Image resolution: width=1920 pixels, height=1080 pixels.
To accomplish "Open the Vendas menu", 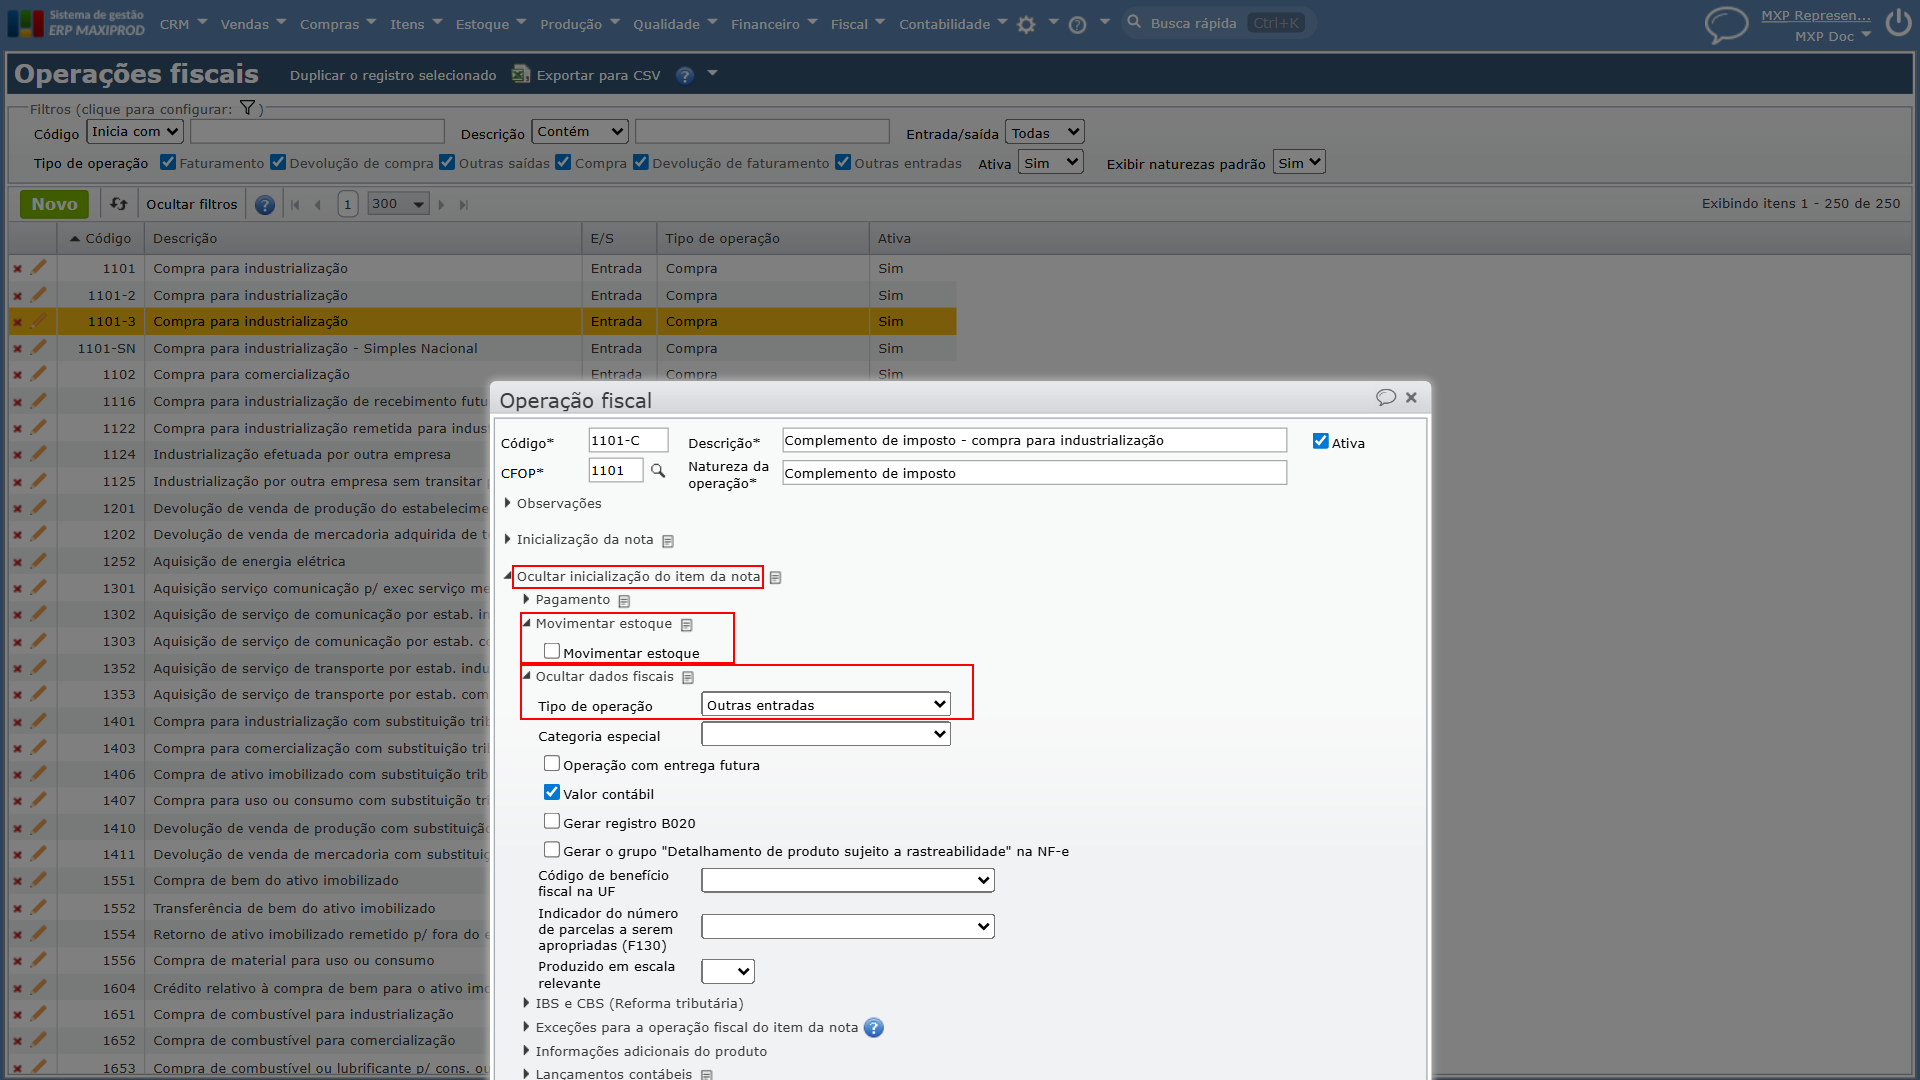I will (253, 24).
